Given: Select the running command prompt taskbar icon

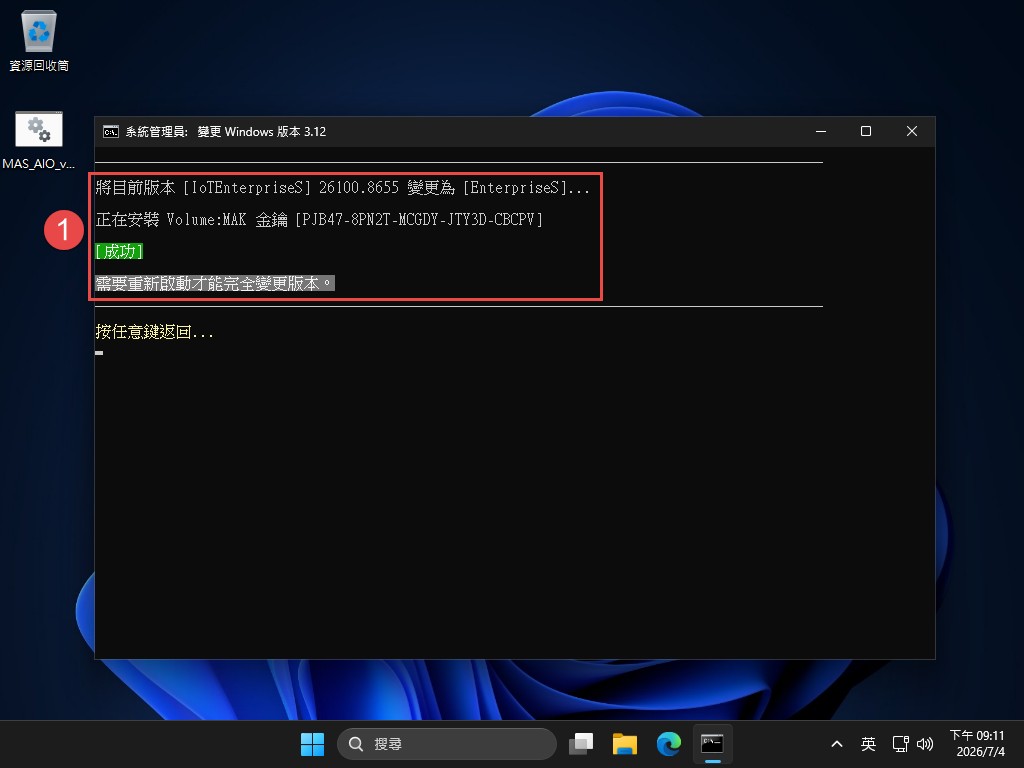Looking at the screenshot, I should 712,744.
